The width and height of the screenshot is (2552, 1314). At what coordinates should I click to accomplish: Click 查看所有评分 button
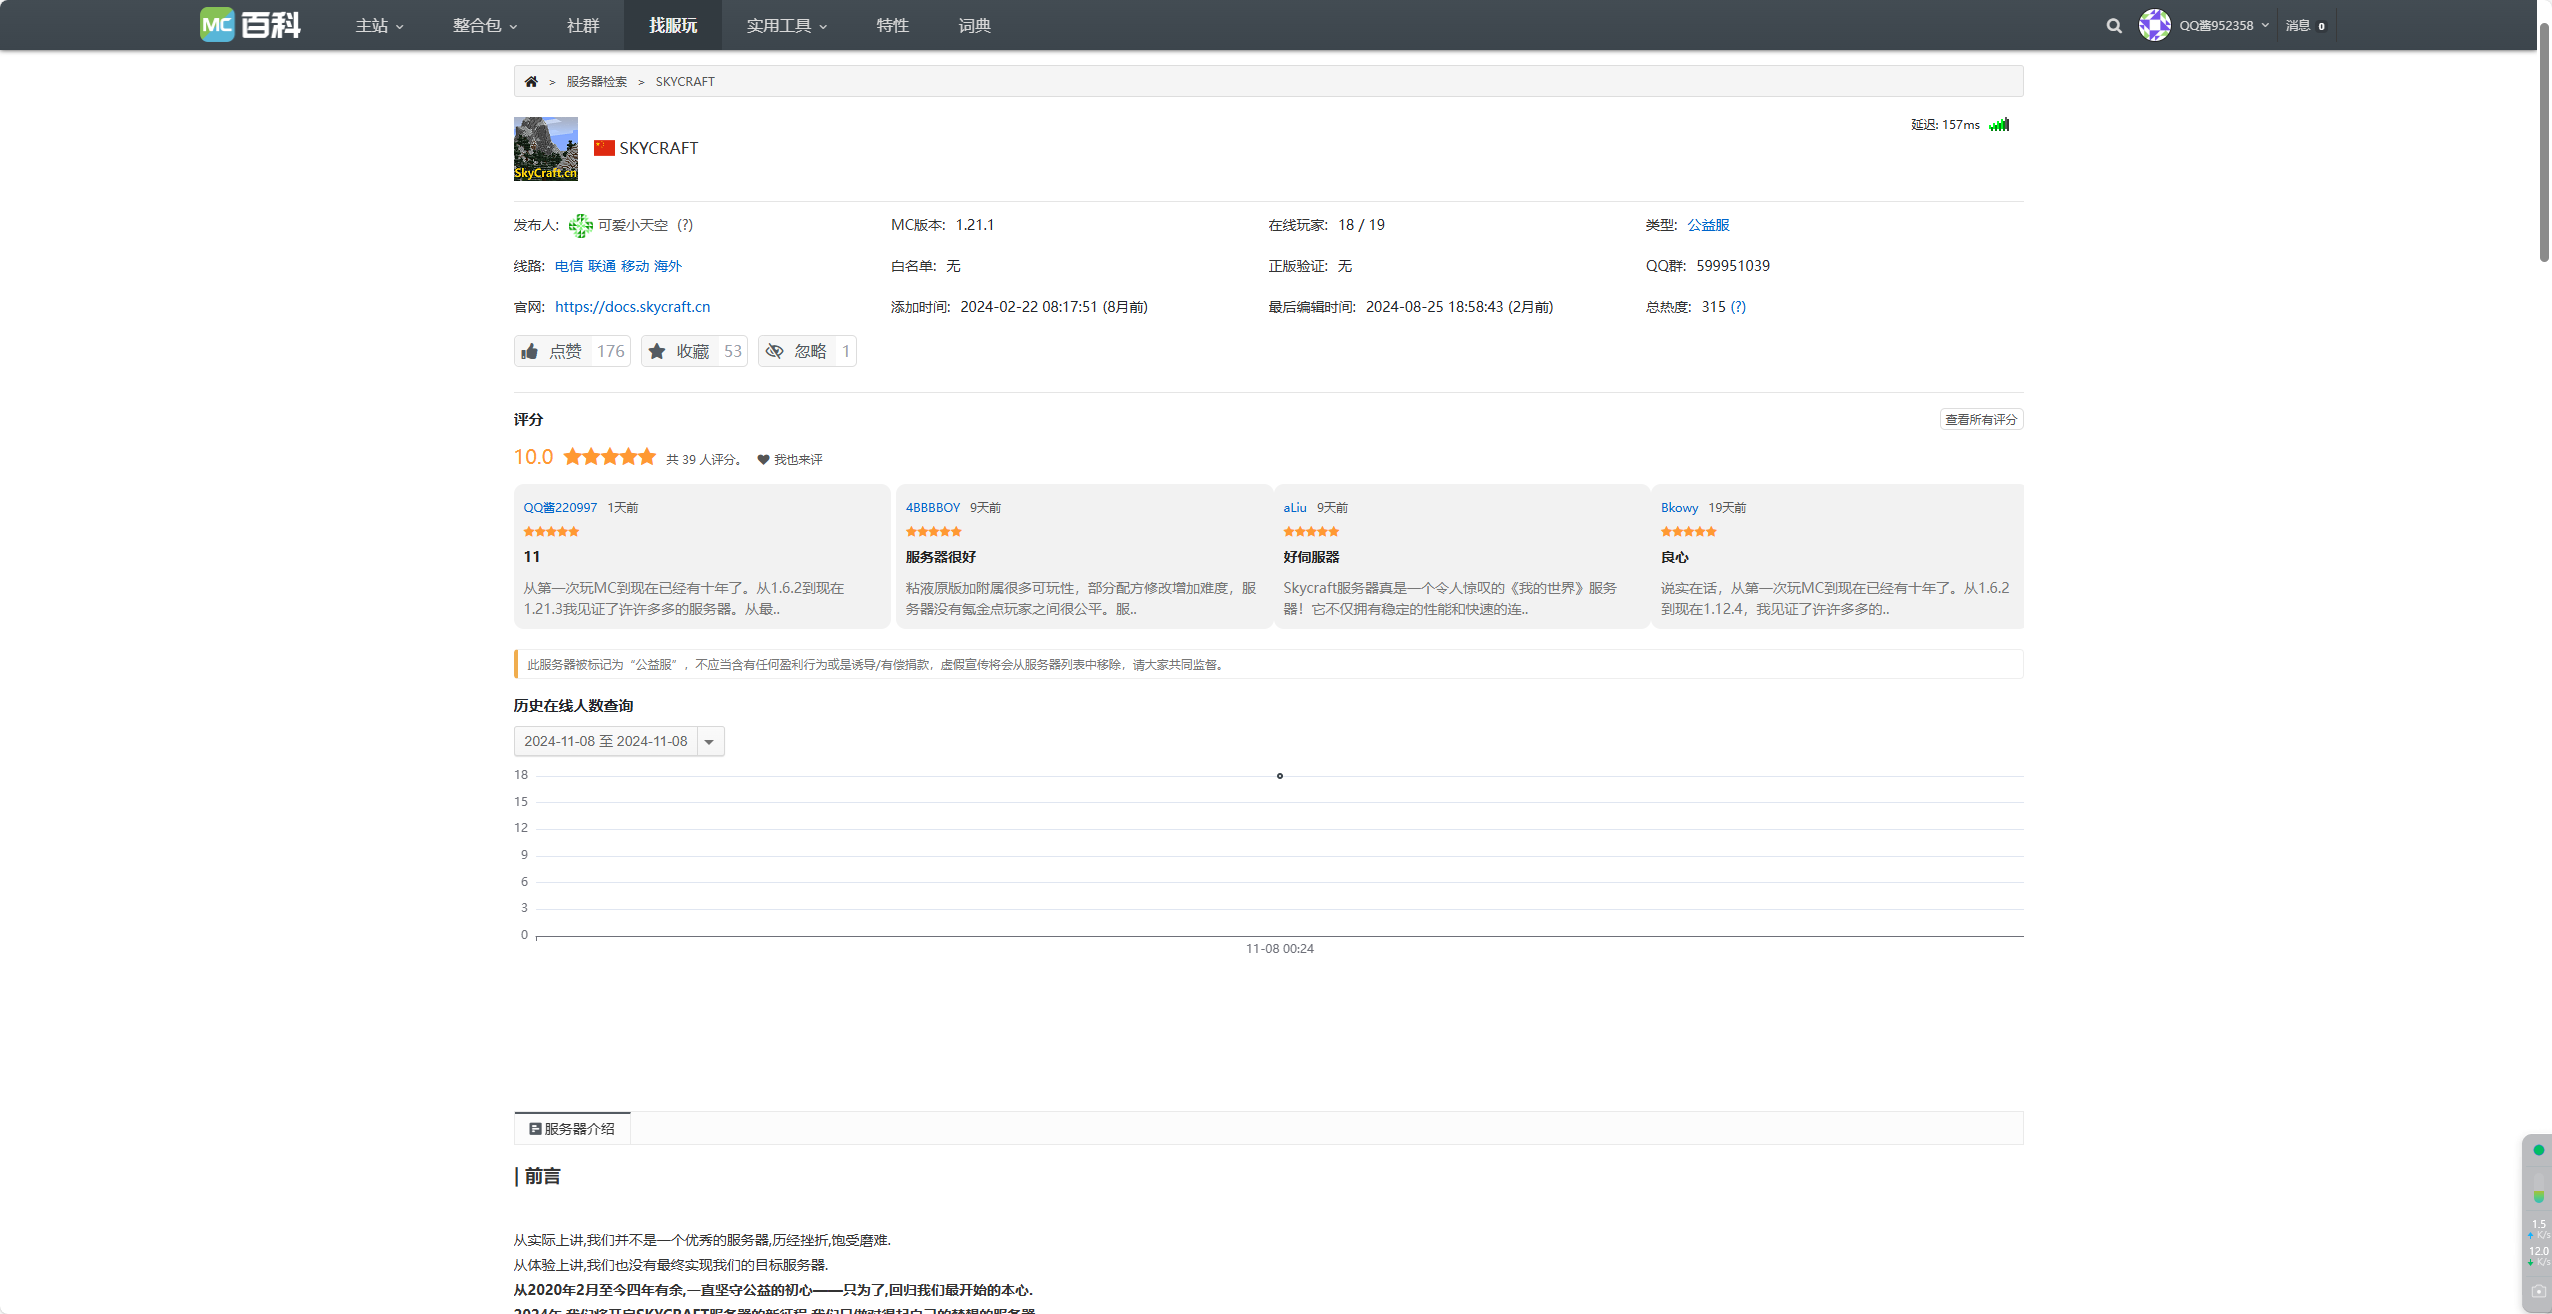[x=1981, y=420]
